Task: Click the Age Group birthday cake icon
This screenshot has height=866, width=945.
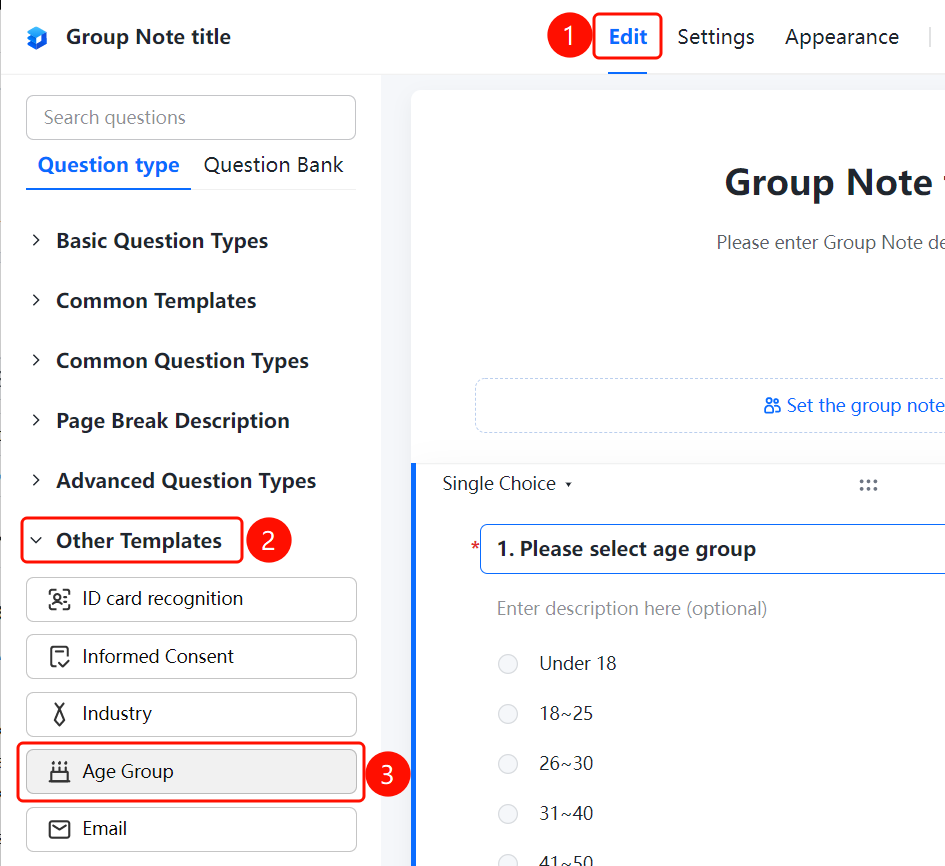Action: click(59, 771)
